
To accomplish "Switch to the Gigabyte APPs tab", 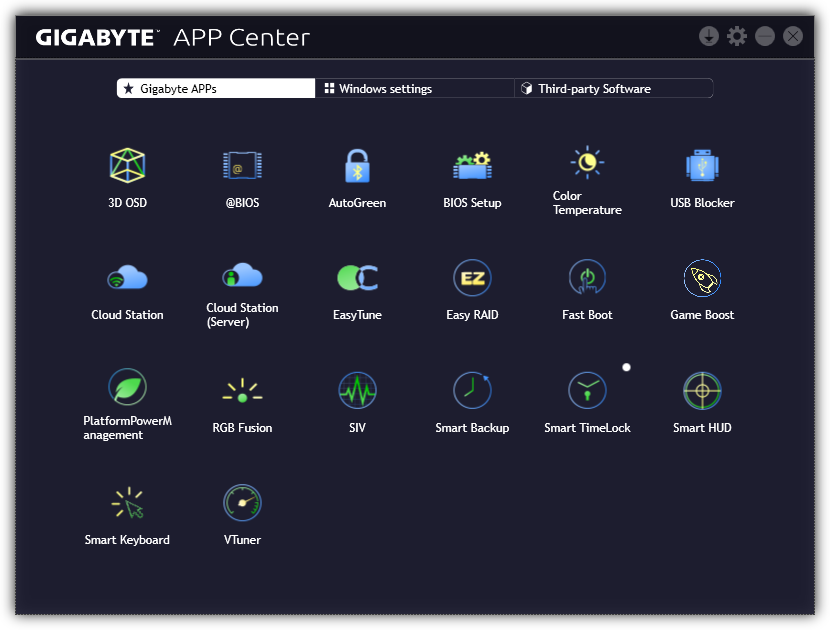I will 216,88.
